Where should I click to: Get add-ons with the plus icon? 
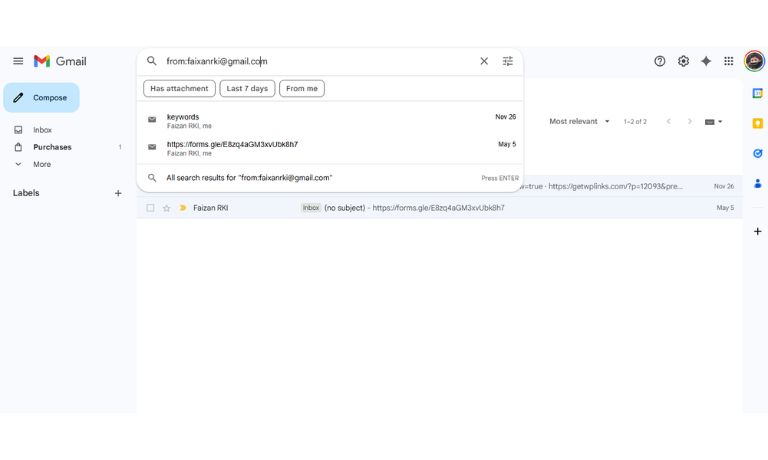(757, 231)
